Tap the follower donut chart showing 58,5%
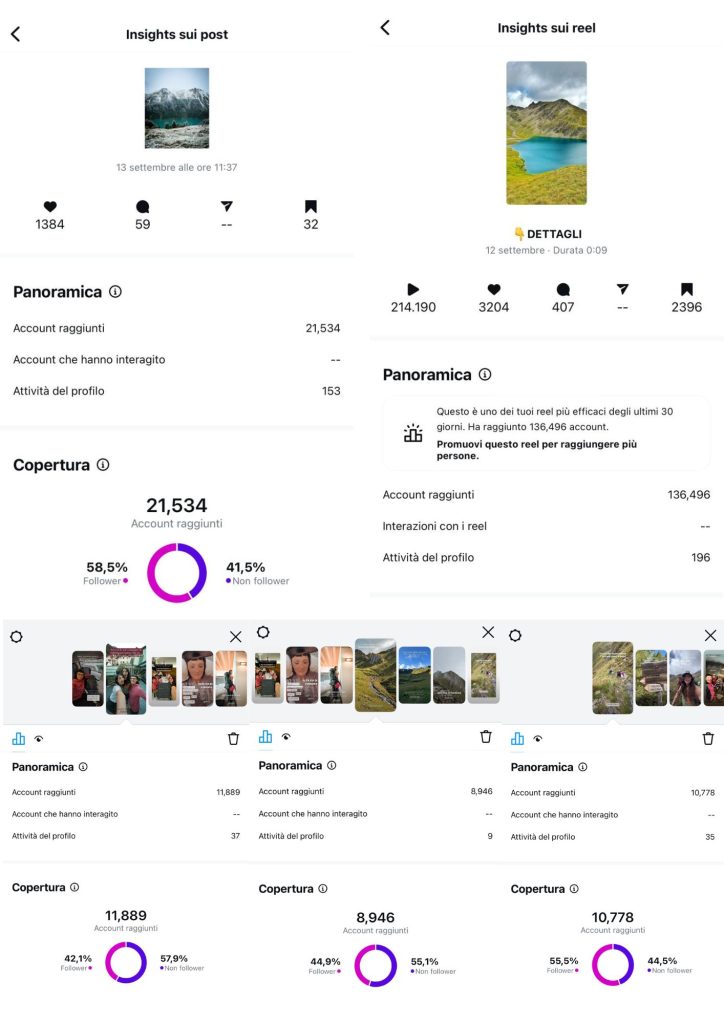 pyautogui.click(x=177, y=573)
